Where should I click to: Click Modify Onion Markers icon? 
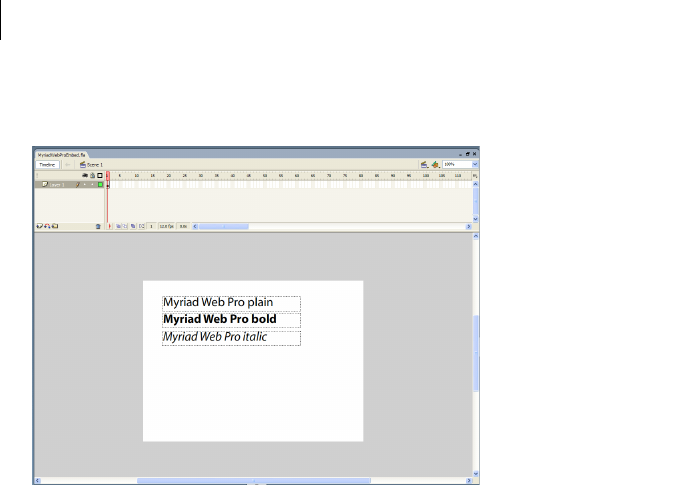(x=142, y=226)
